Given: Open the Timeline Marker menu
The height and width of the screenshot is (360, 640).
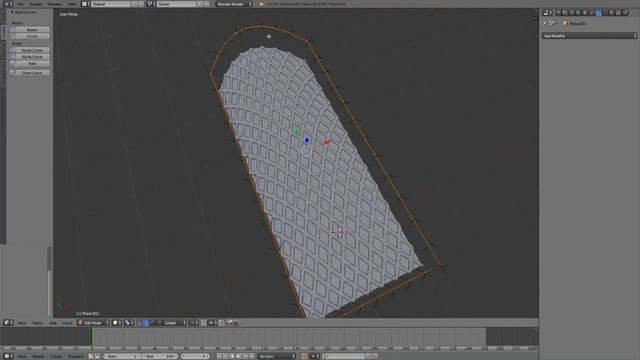Looking at the screenshot, I should (x=39, y=356).
